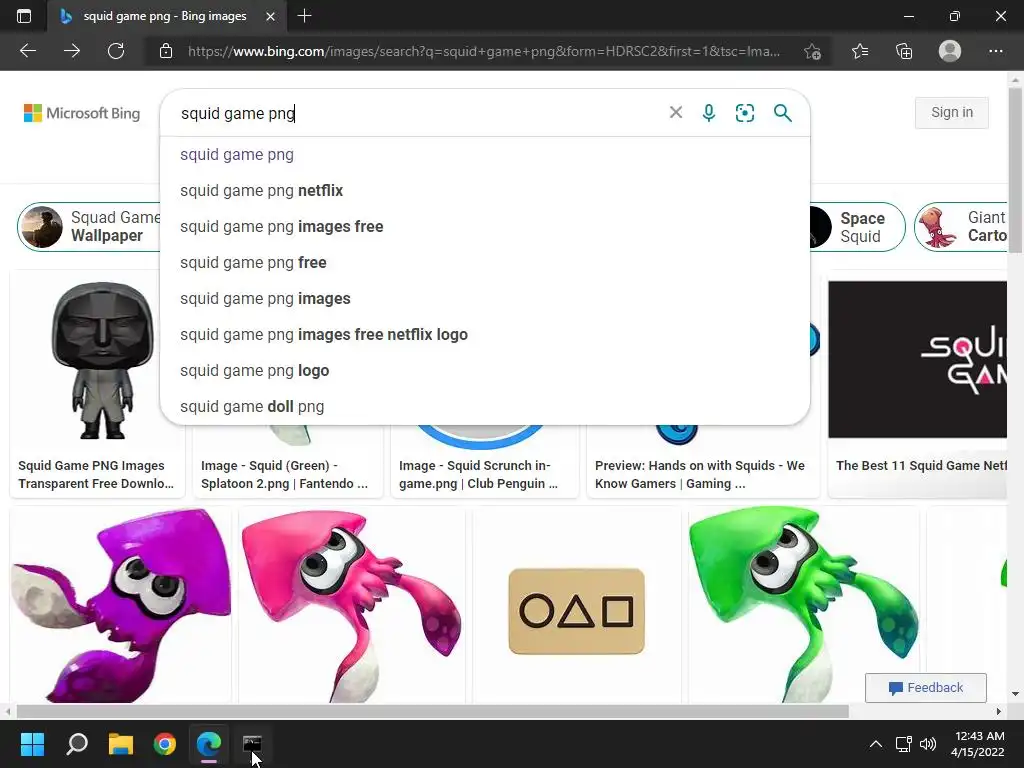
Task: Open 'Squid Game PNG Images Transparent' result link
Action: pos(95,475)
